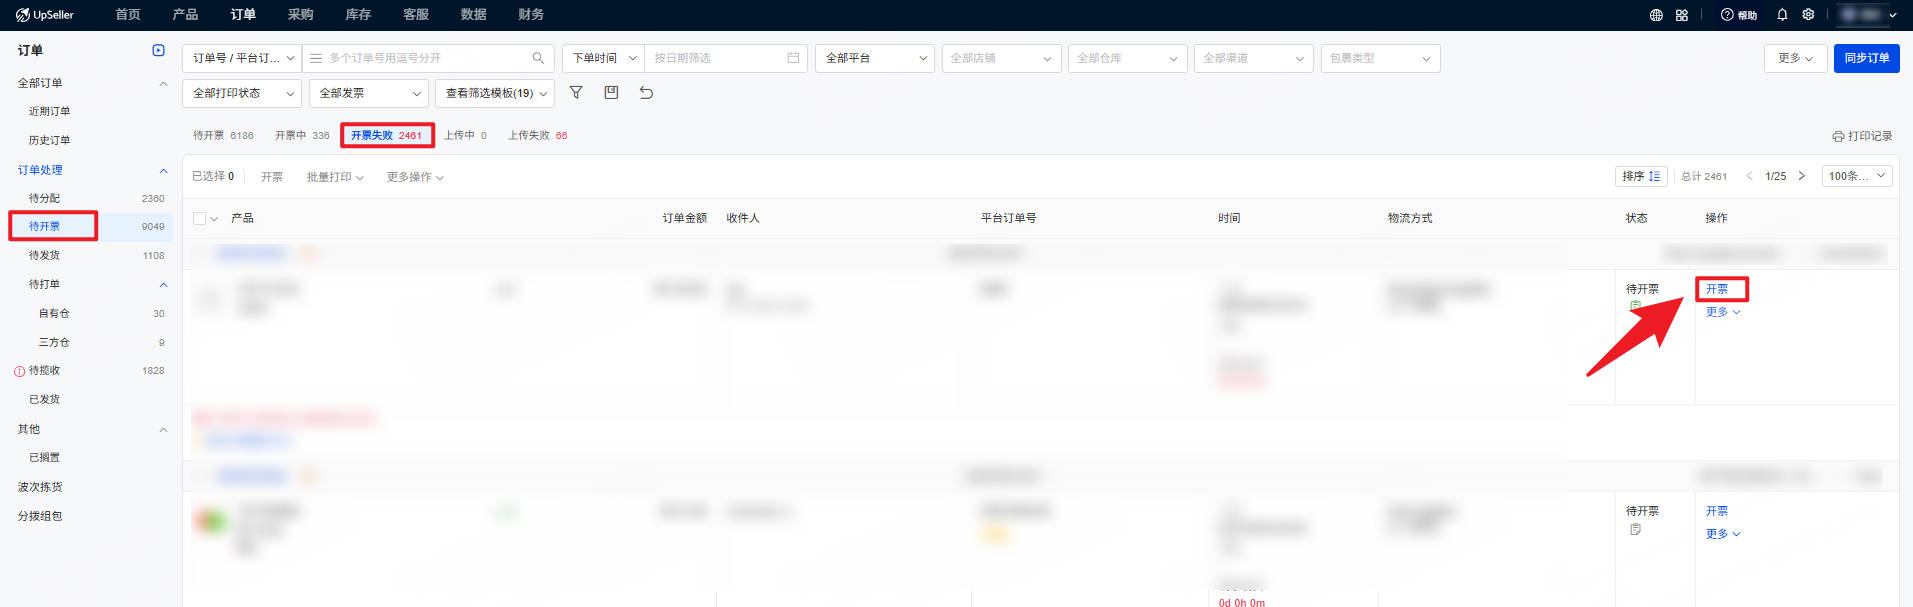
Task: Click the search magnifier icon in order field
Action: pos(538,58)
